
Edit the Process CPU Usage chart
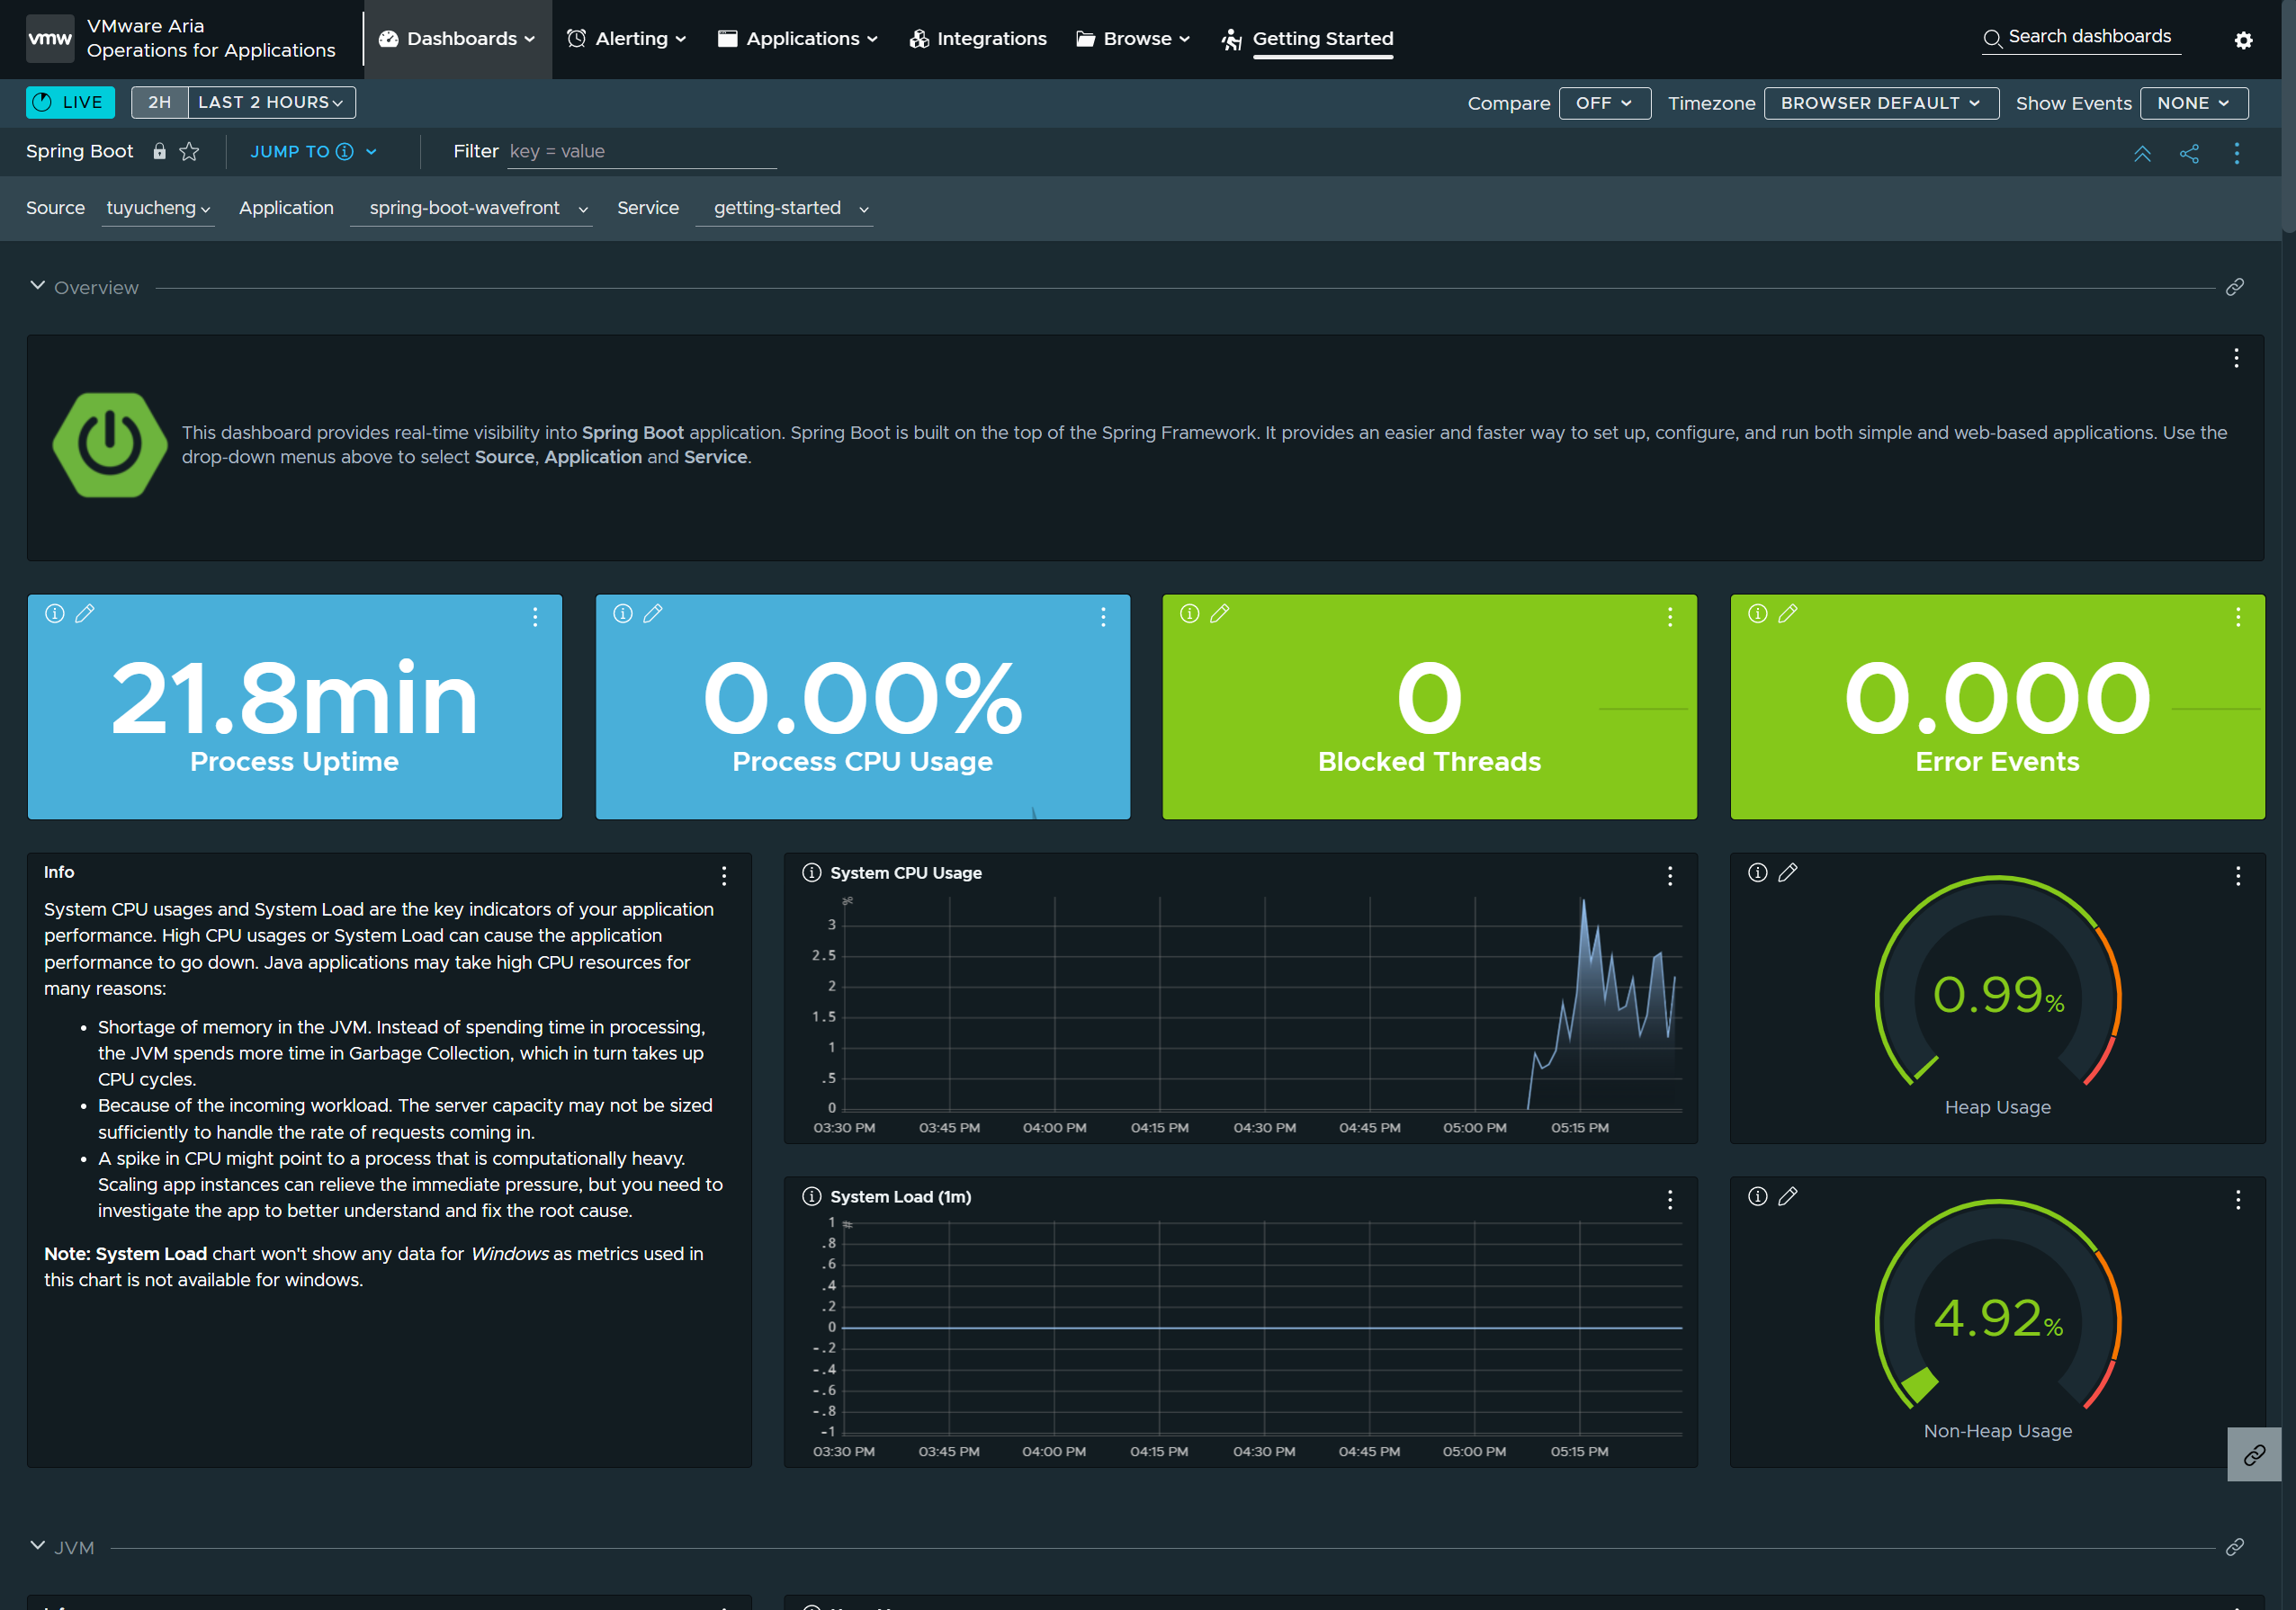click(653, 613)
